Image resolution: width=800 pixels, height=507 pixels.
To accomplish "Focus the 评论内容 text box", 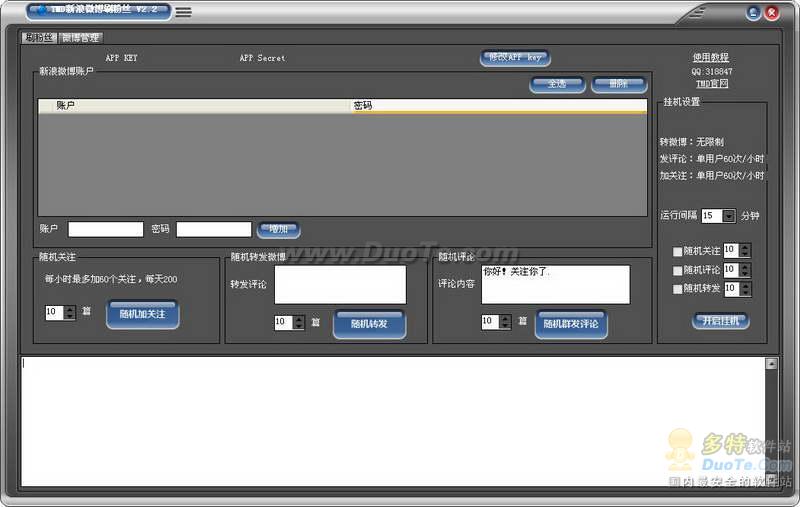I will coord(556,285).
